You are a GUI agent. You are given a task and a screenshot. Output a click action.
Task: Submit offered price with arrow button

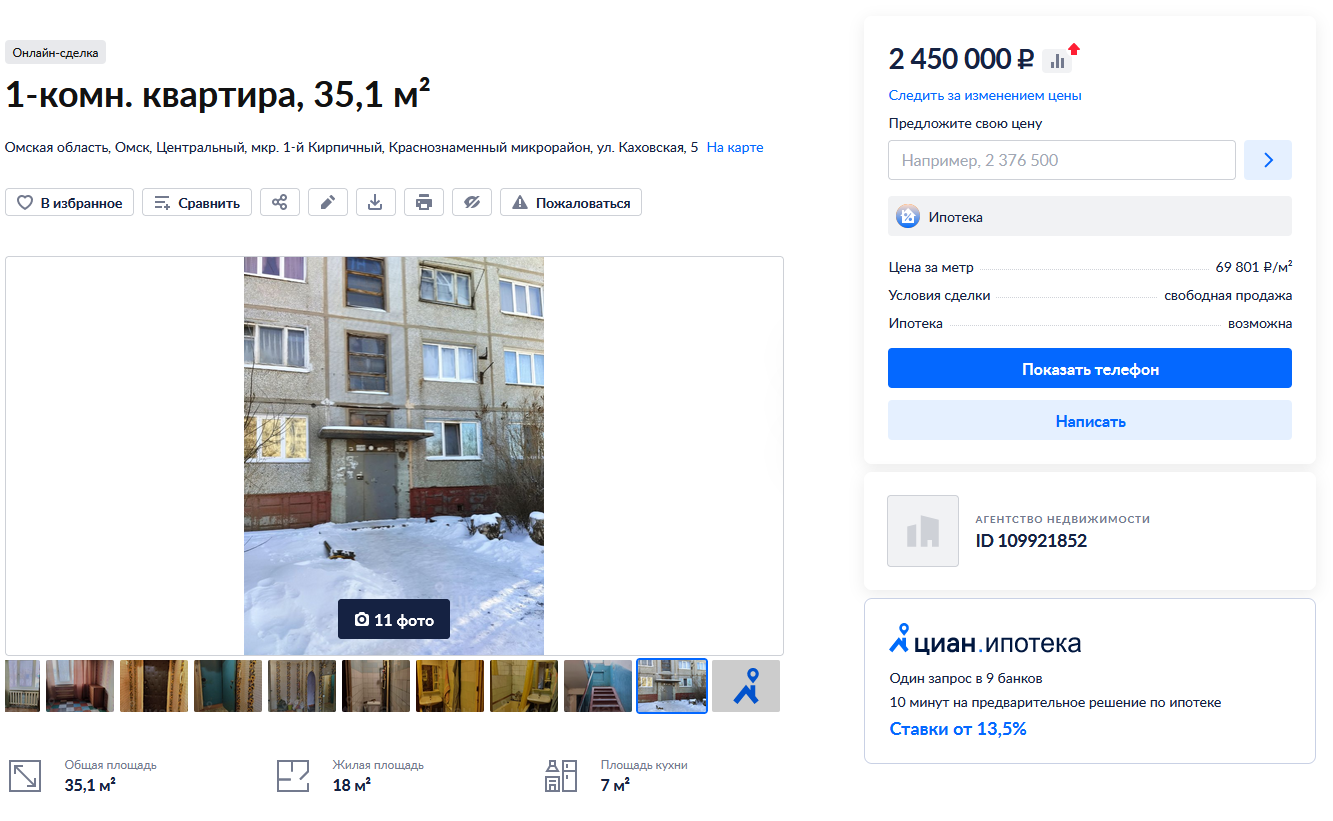(1268, 160)
